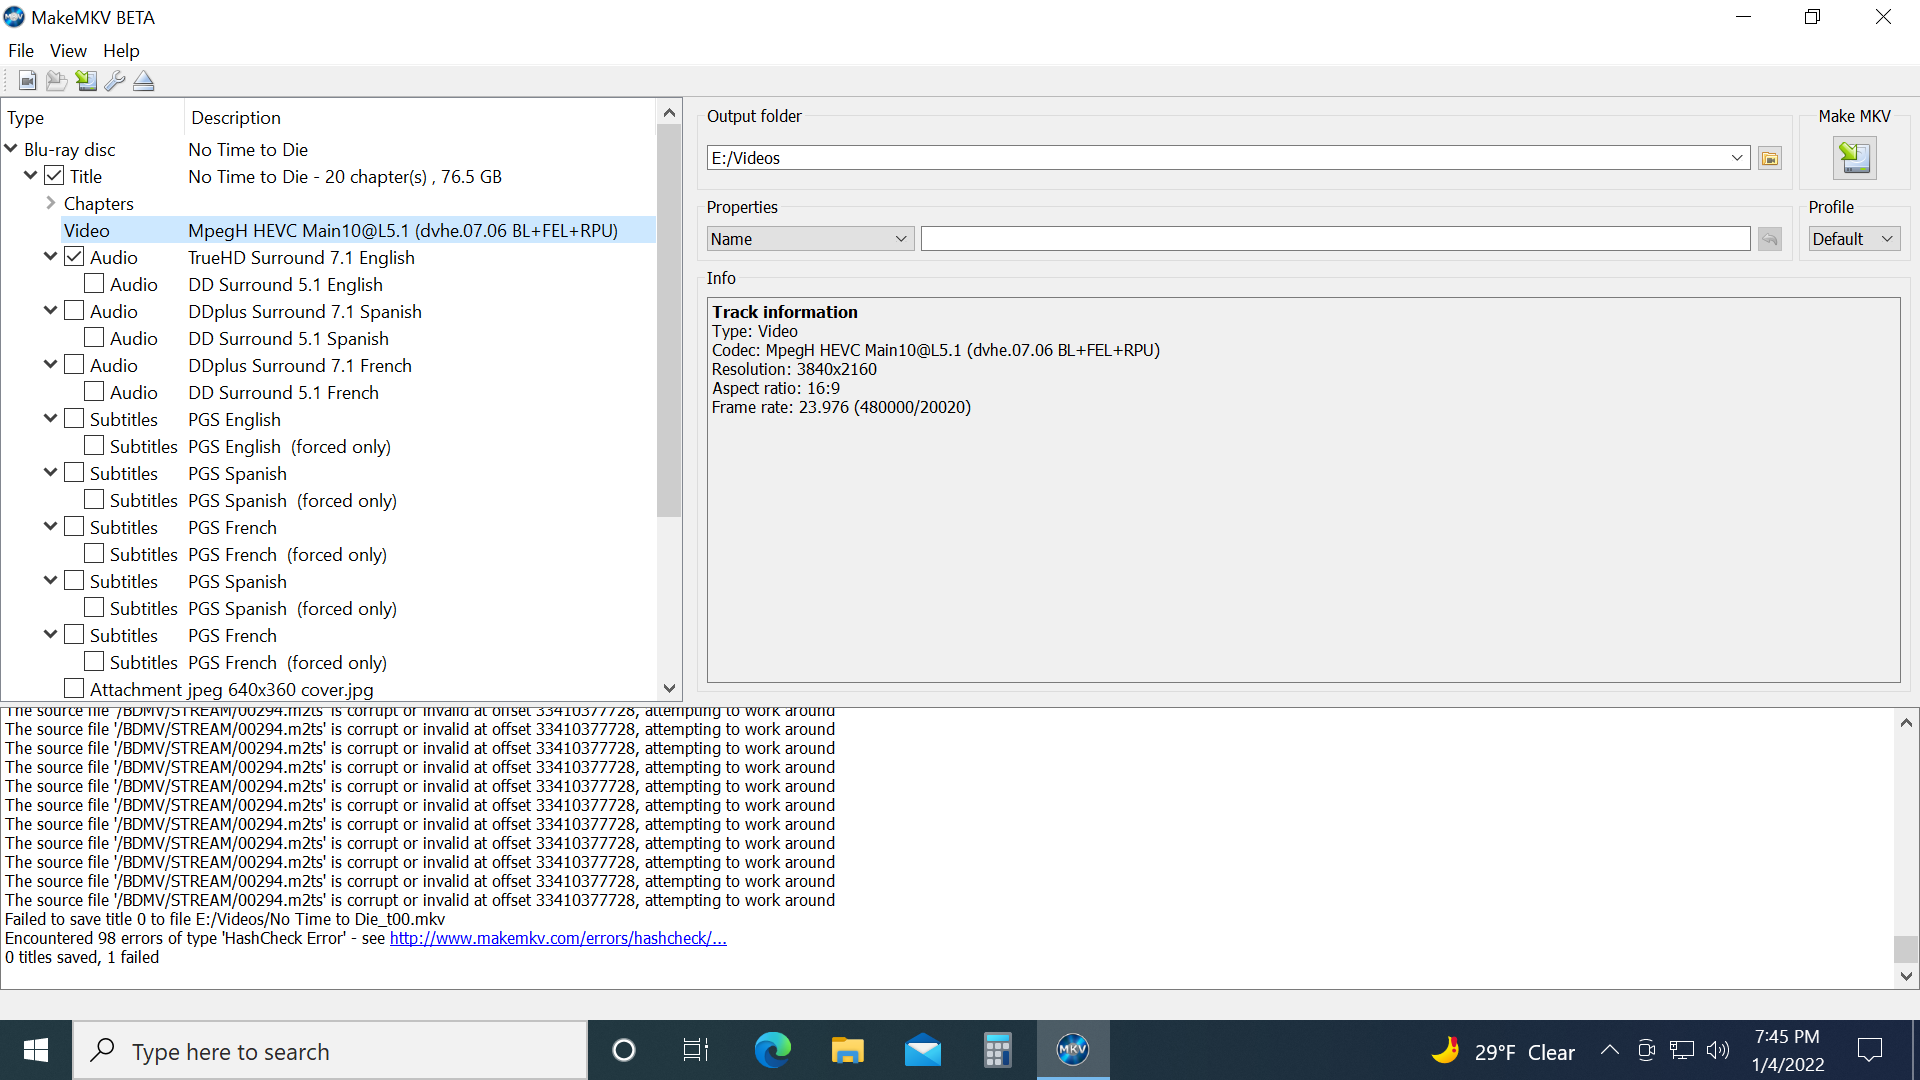Collapse the Blu-ray disc tree node
The height and width of the screenshot is (1080, 1920).
point(11,148)
